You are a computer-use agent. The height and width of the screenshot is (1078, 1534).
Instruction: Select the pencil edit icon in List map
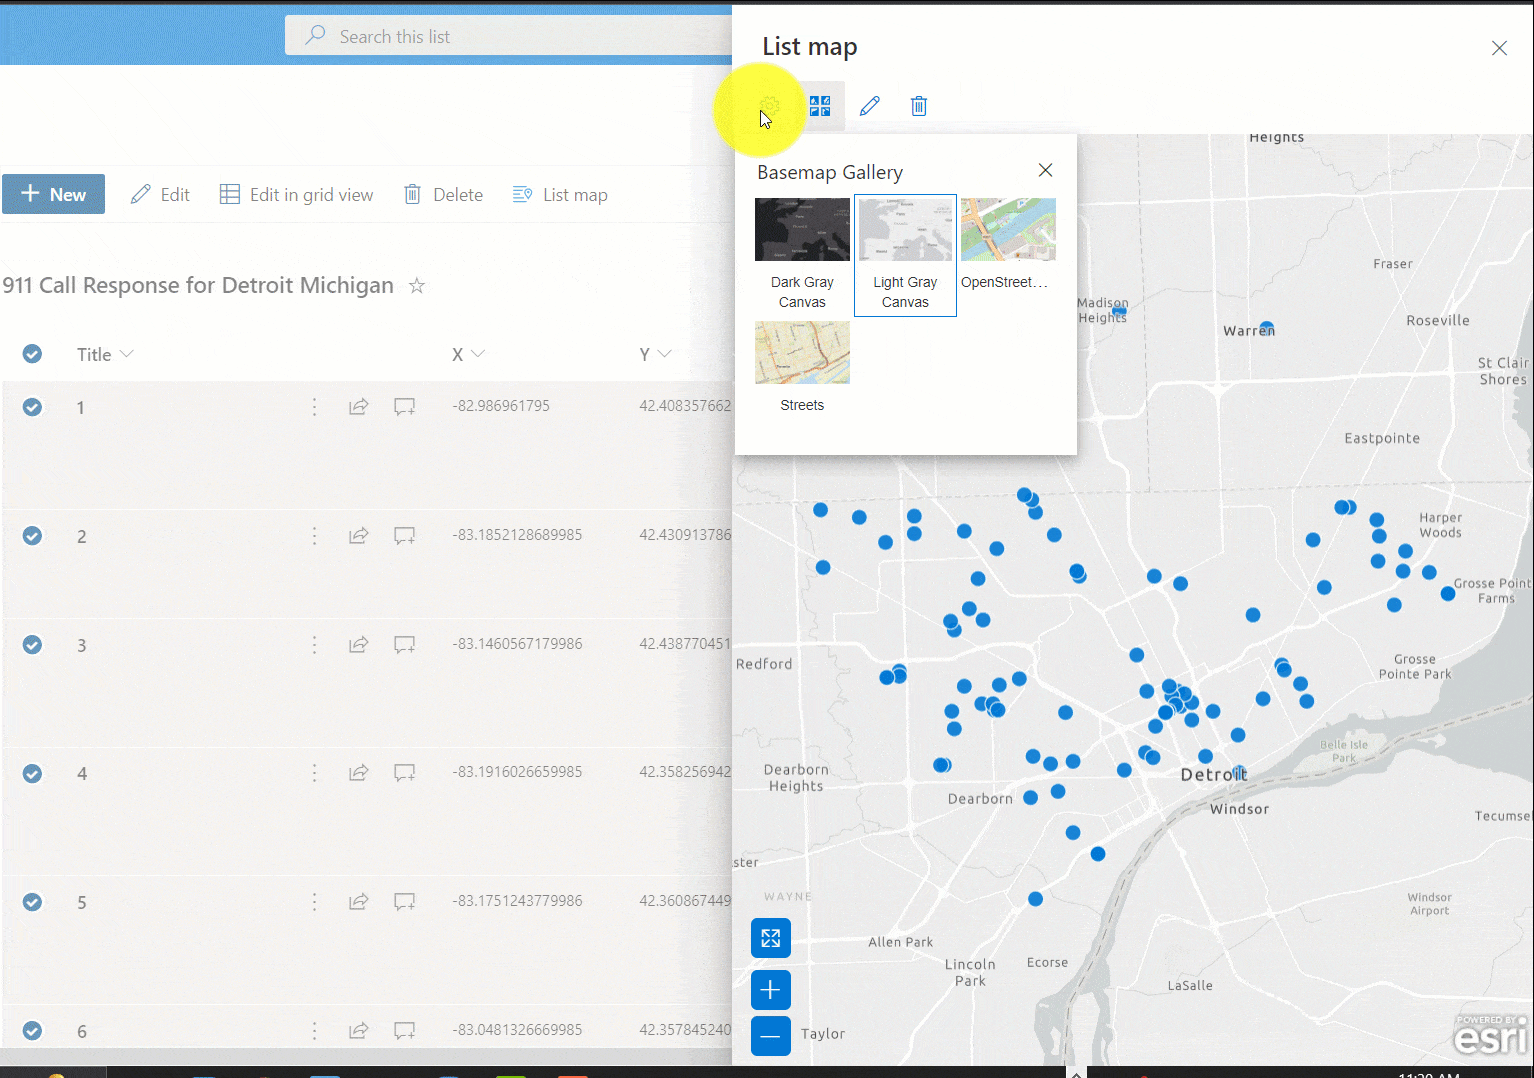869,106
